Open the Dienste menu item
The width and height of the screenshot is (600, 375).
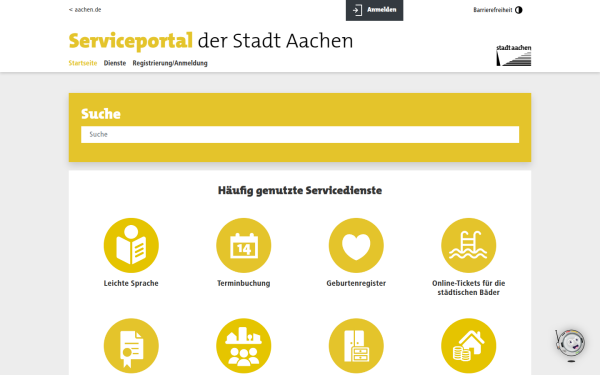point(115,63)
